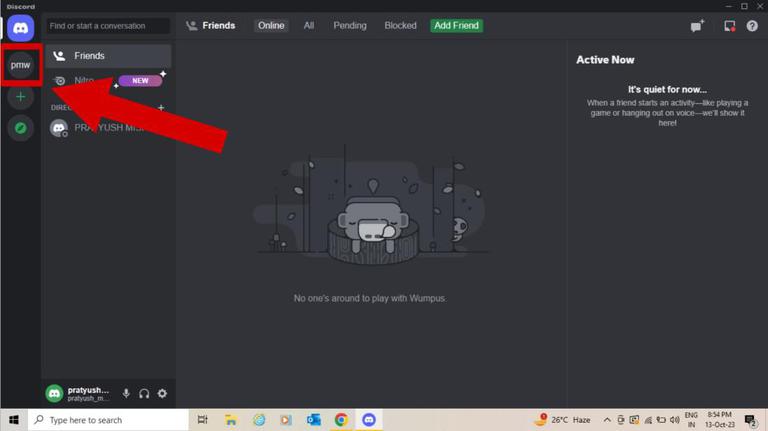This screenshot has width=768, height=431.
Task: Switch to the Pending tab
Action: pos(350,25)
